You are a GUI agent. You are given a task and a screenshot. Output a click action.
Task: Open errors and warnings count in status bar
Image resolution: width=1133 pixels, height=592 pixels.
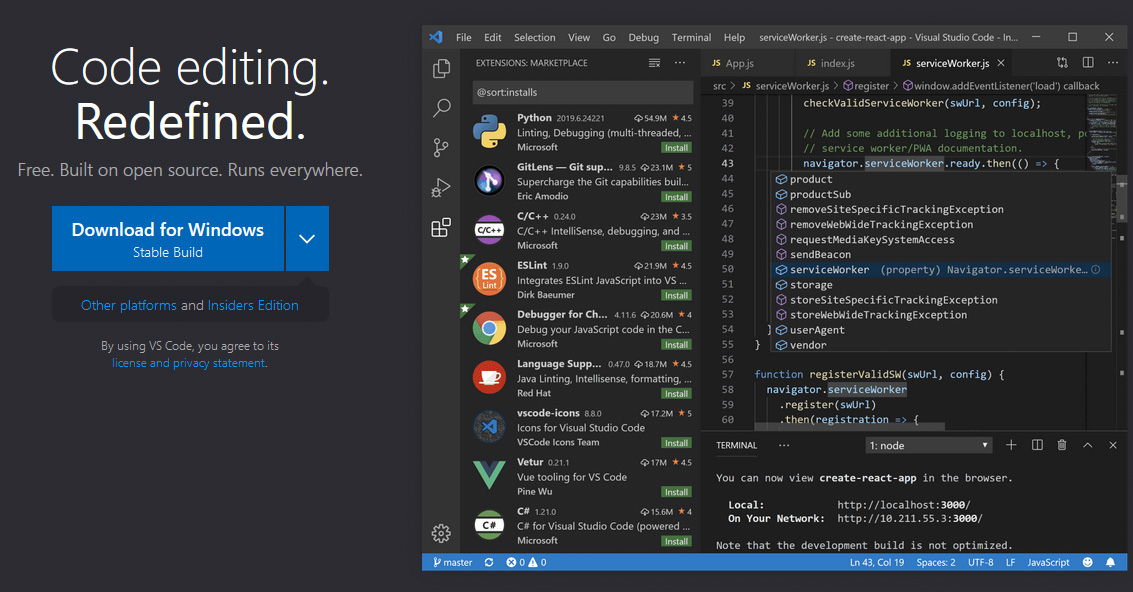(x=526, y=562)
